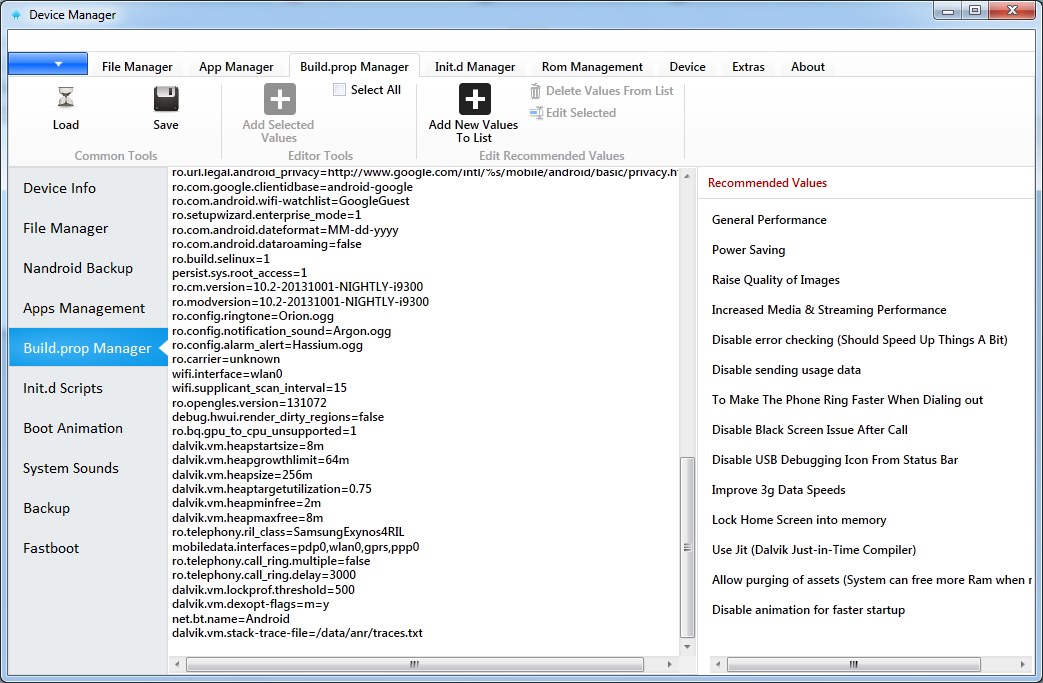Open the App Manager ribbon tab

pos(236,67)
